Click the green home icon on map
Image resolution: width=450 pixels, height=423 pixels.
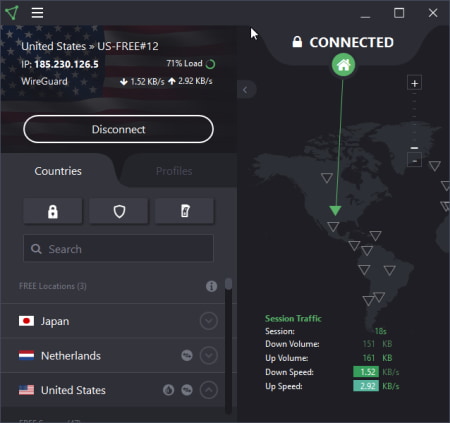(x=343, y=65)
